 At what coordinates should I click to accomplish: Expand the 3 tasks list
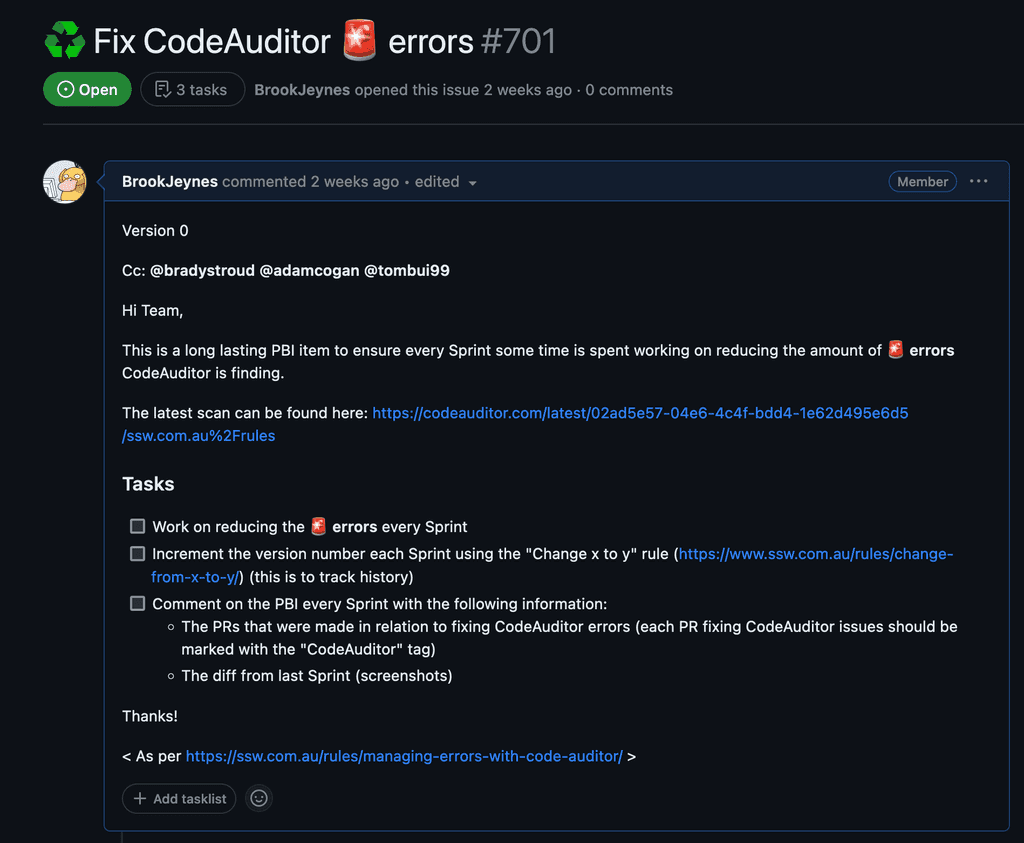192,89
